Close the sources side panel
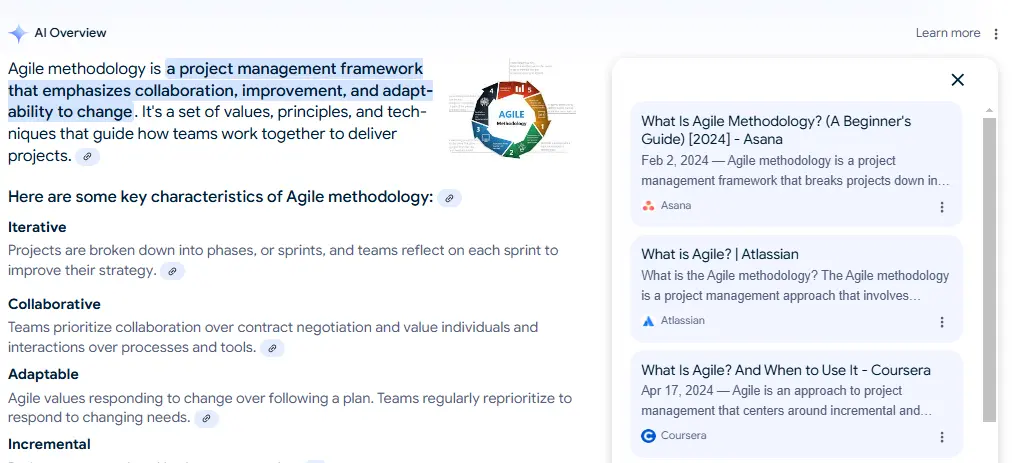The height and width of the screenshot is (463, 1015). pyautogui.click(x=957, y=80)
